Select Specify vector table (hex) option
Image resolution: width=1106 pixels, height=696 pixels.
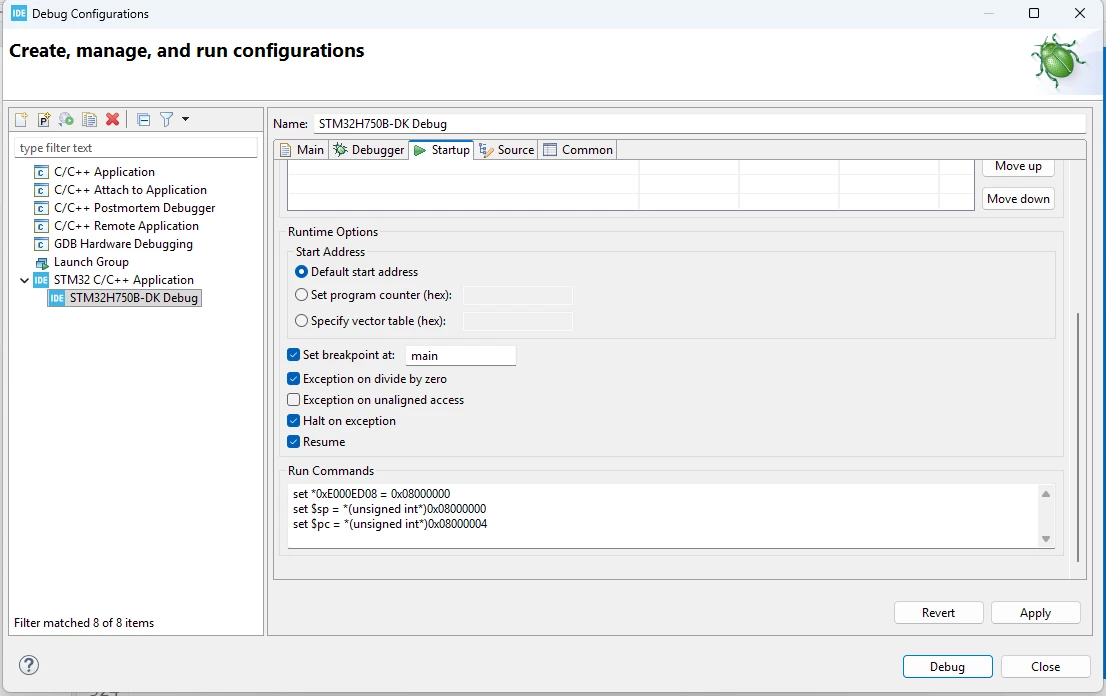pos(301,321)
